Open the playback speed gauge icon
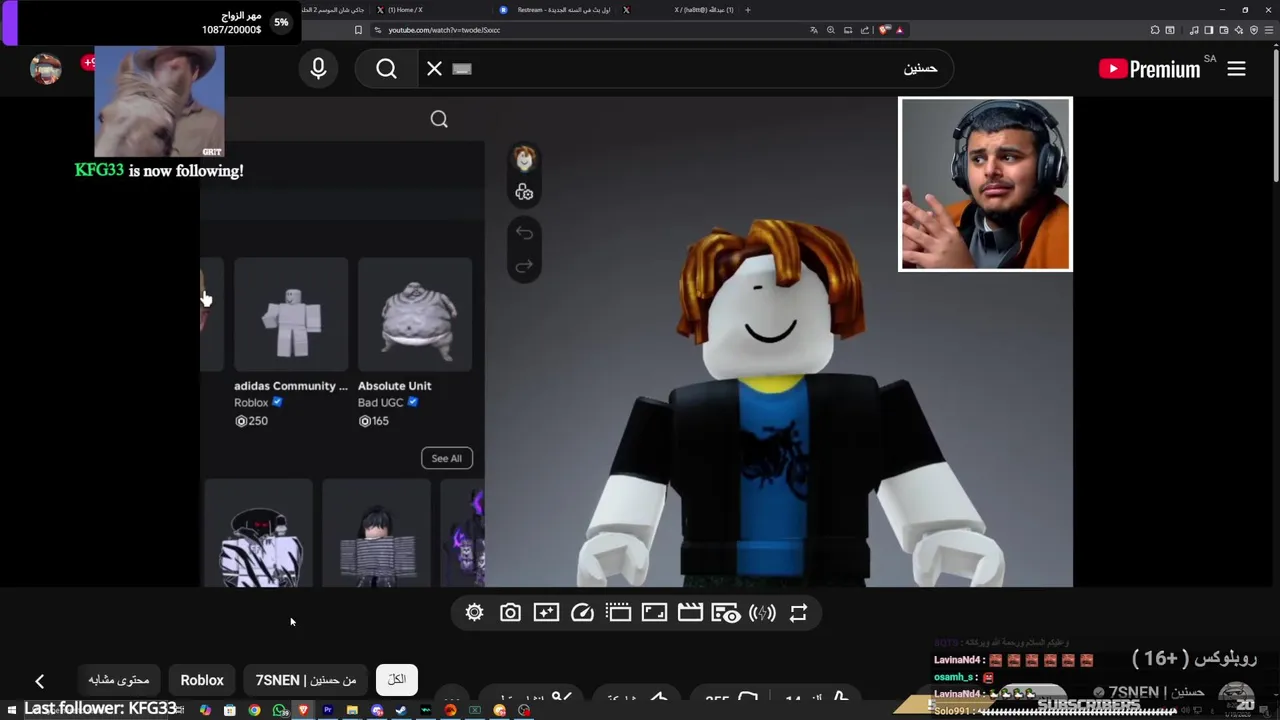This screenshot has height=720, width=1280. [x=582, y=613]
